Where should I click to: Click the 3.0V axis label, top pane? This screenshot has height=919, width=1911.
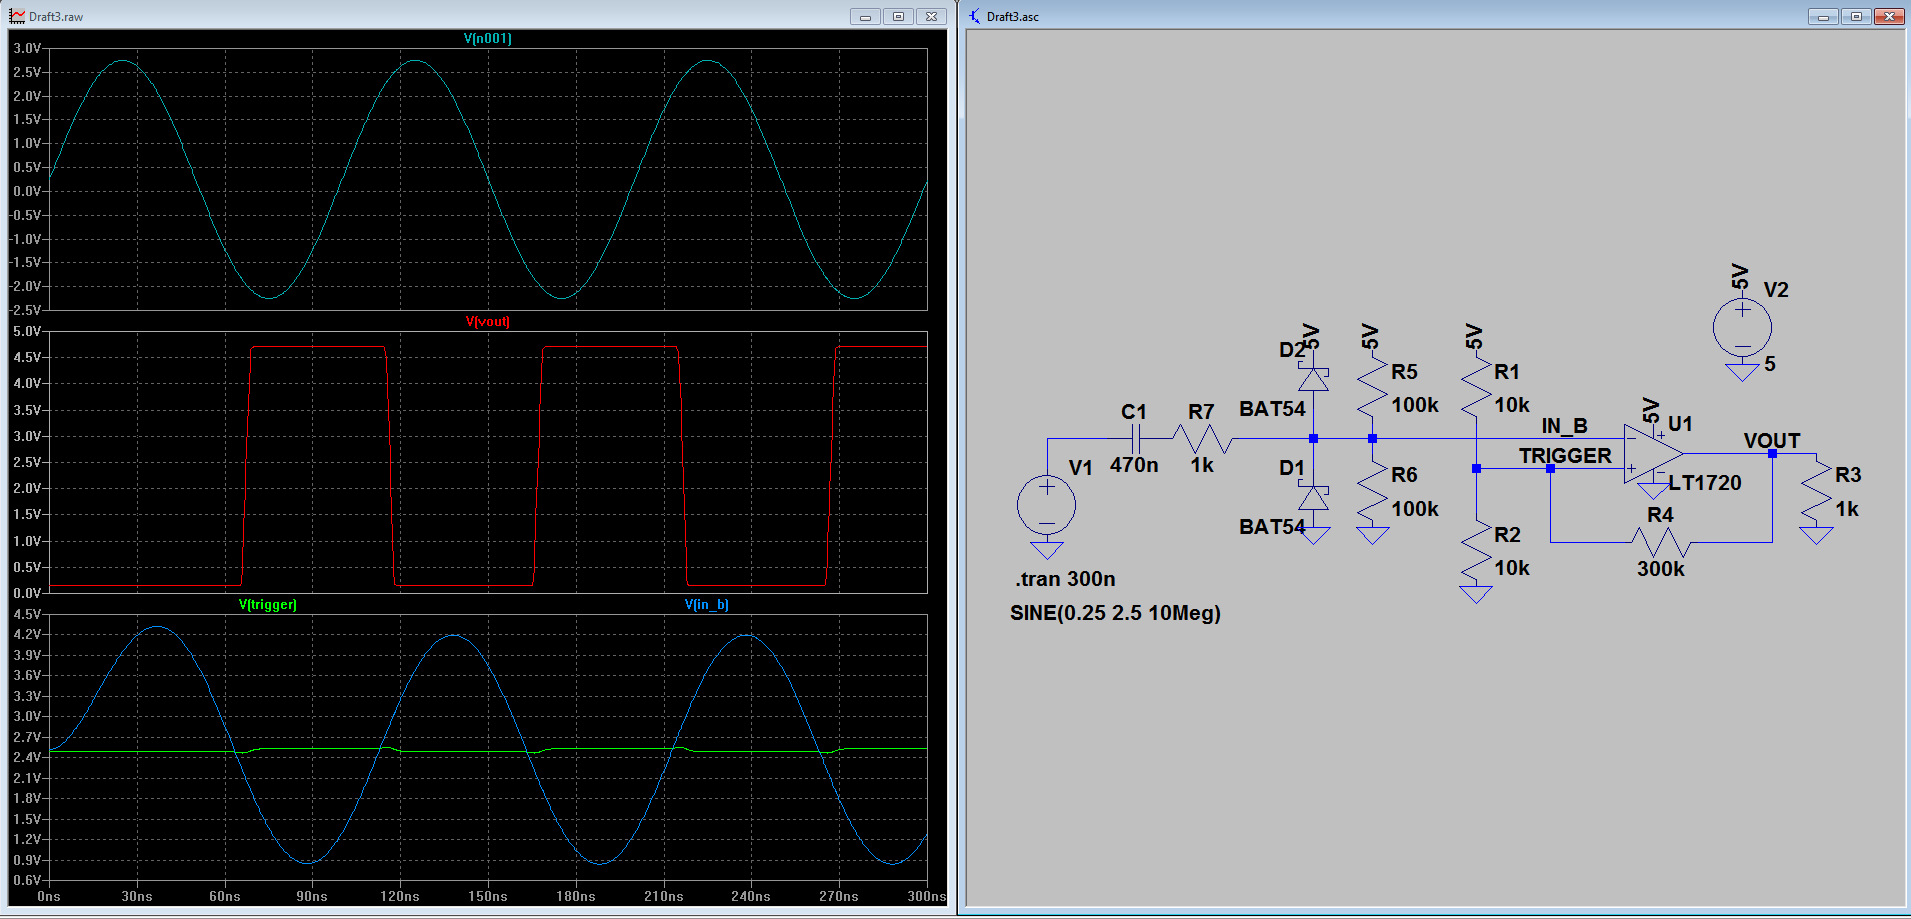[28, 48]
